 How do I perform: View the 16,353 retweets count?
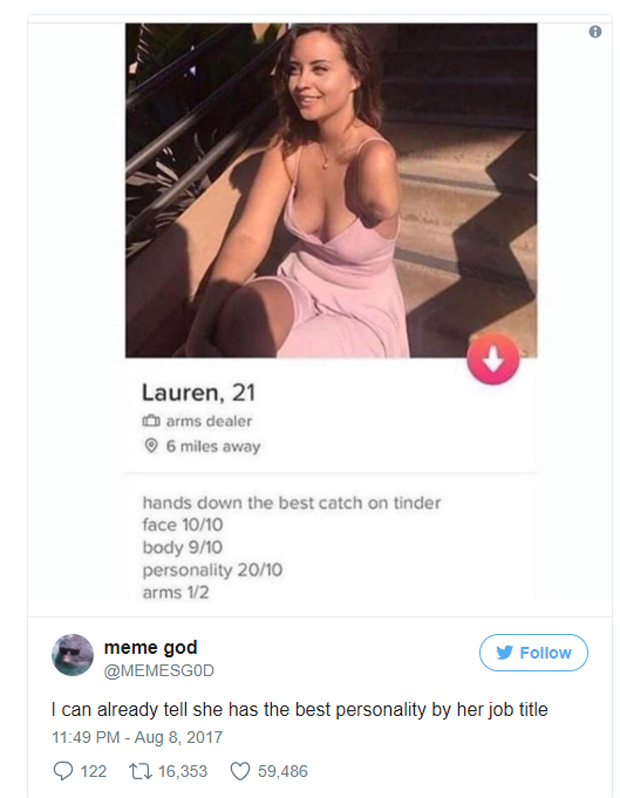[x=183, y=772]
